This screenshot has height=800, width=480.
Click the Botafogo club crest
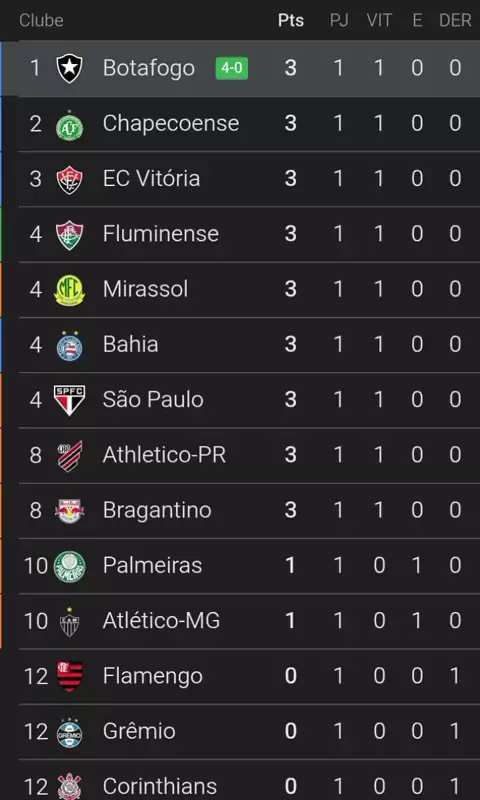pos(69,68)
